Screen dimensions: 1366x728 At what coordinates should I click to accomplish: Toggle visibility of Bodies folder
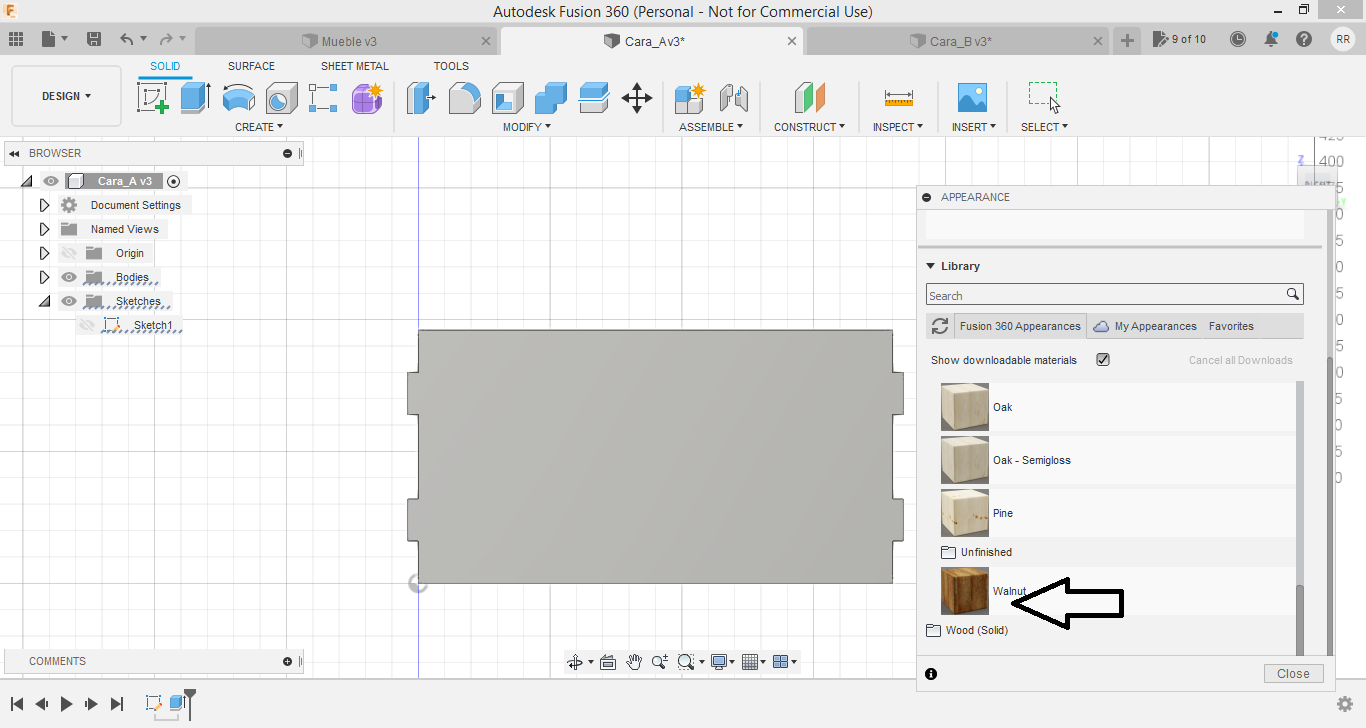tap(69, 277)
